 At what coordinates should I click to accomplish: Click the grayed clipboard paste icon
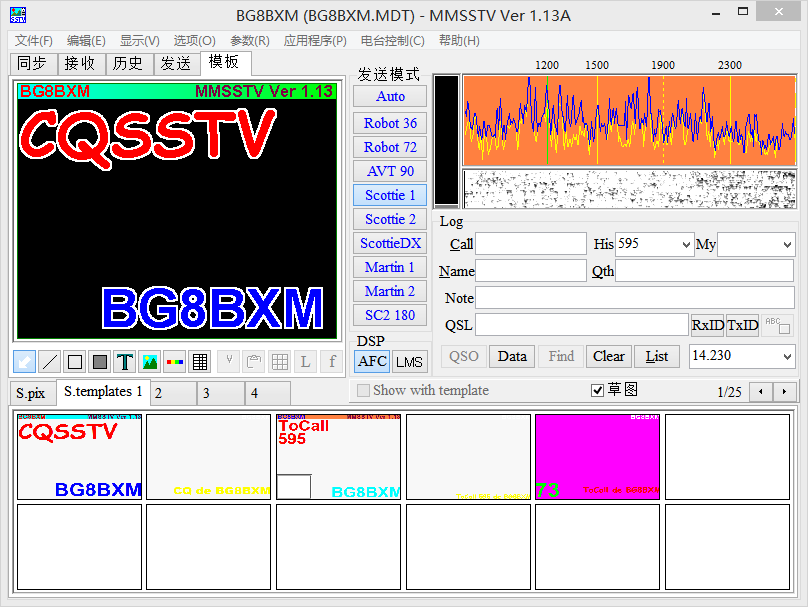(254, 362)
